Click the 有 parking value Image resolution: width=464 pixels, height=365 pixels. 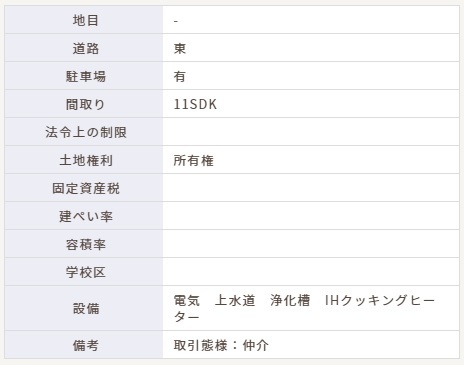pos(180,77)
